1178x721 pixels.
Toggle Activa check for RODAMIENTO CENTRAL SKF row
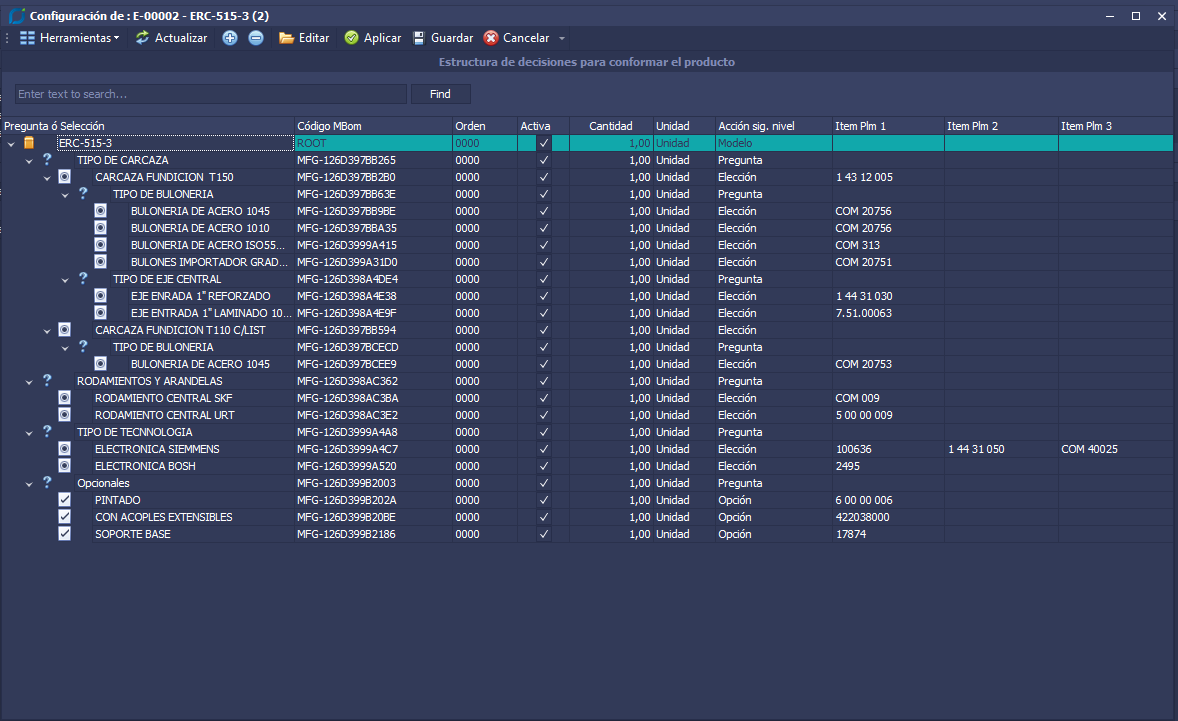544,398
